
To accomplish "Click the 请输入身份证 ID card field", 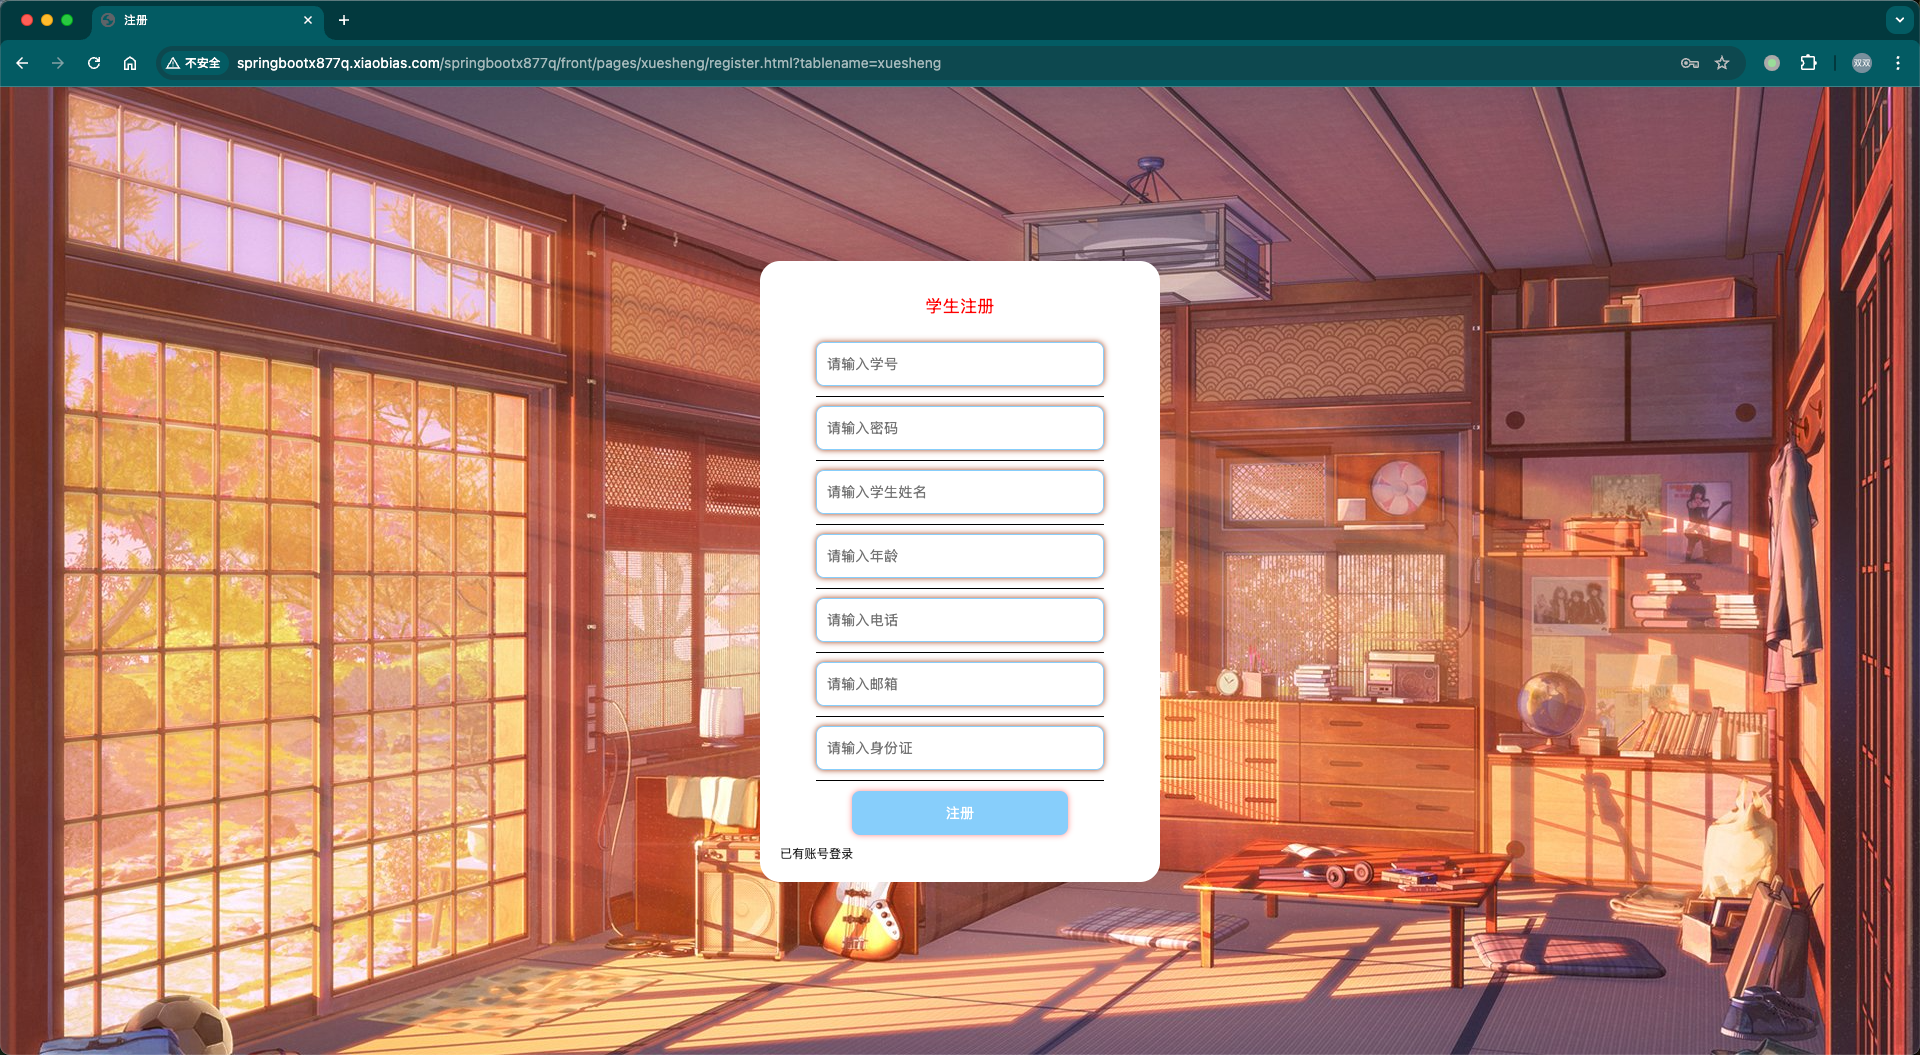I will point(960,748).
